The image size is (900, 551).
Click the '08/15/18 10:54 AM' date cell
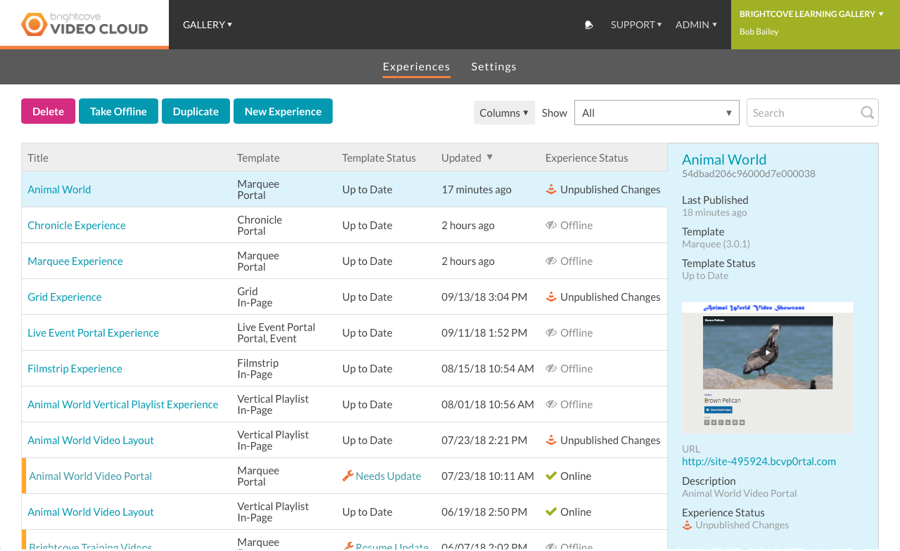[487, 368]
